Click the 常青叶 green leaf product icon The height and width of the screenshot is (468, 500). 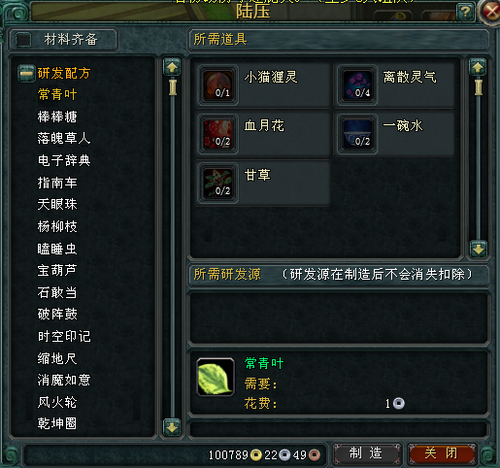(x=215, y=377)
